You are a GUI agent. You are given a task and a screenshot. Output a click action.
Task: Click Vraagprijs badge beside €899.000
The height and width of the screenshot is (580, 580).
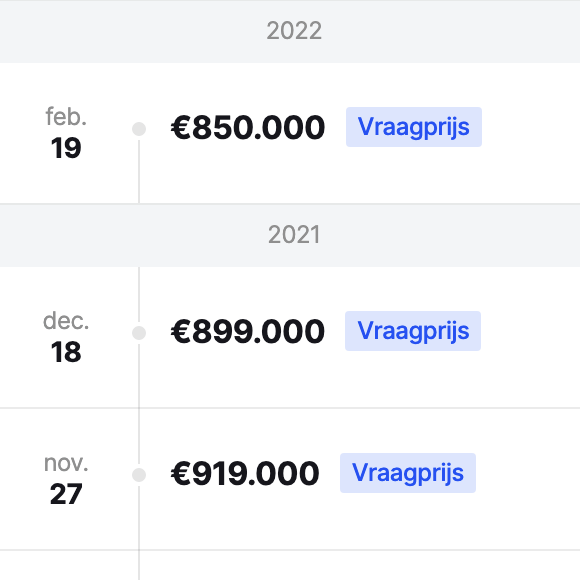[413, 331]
